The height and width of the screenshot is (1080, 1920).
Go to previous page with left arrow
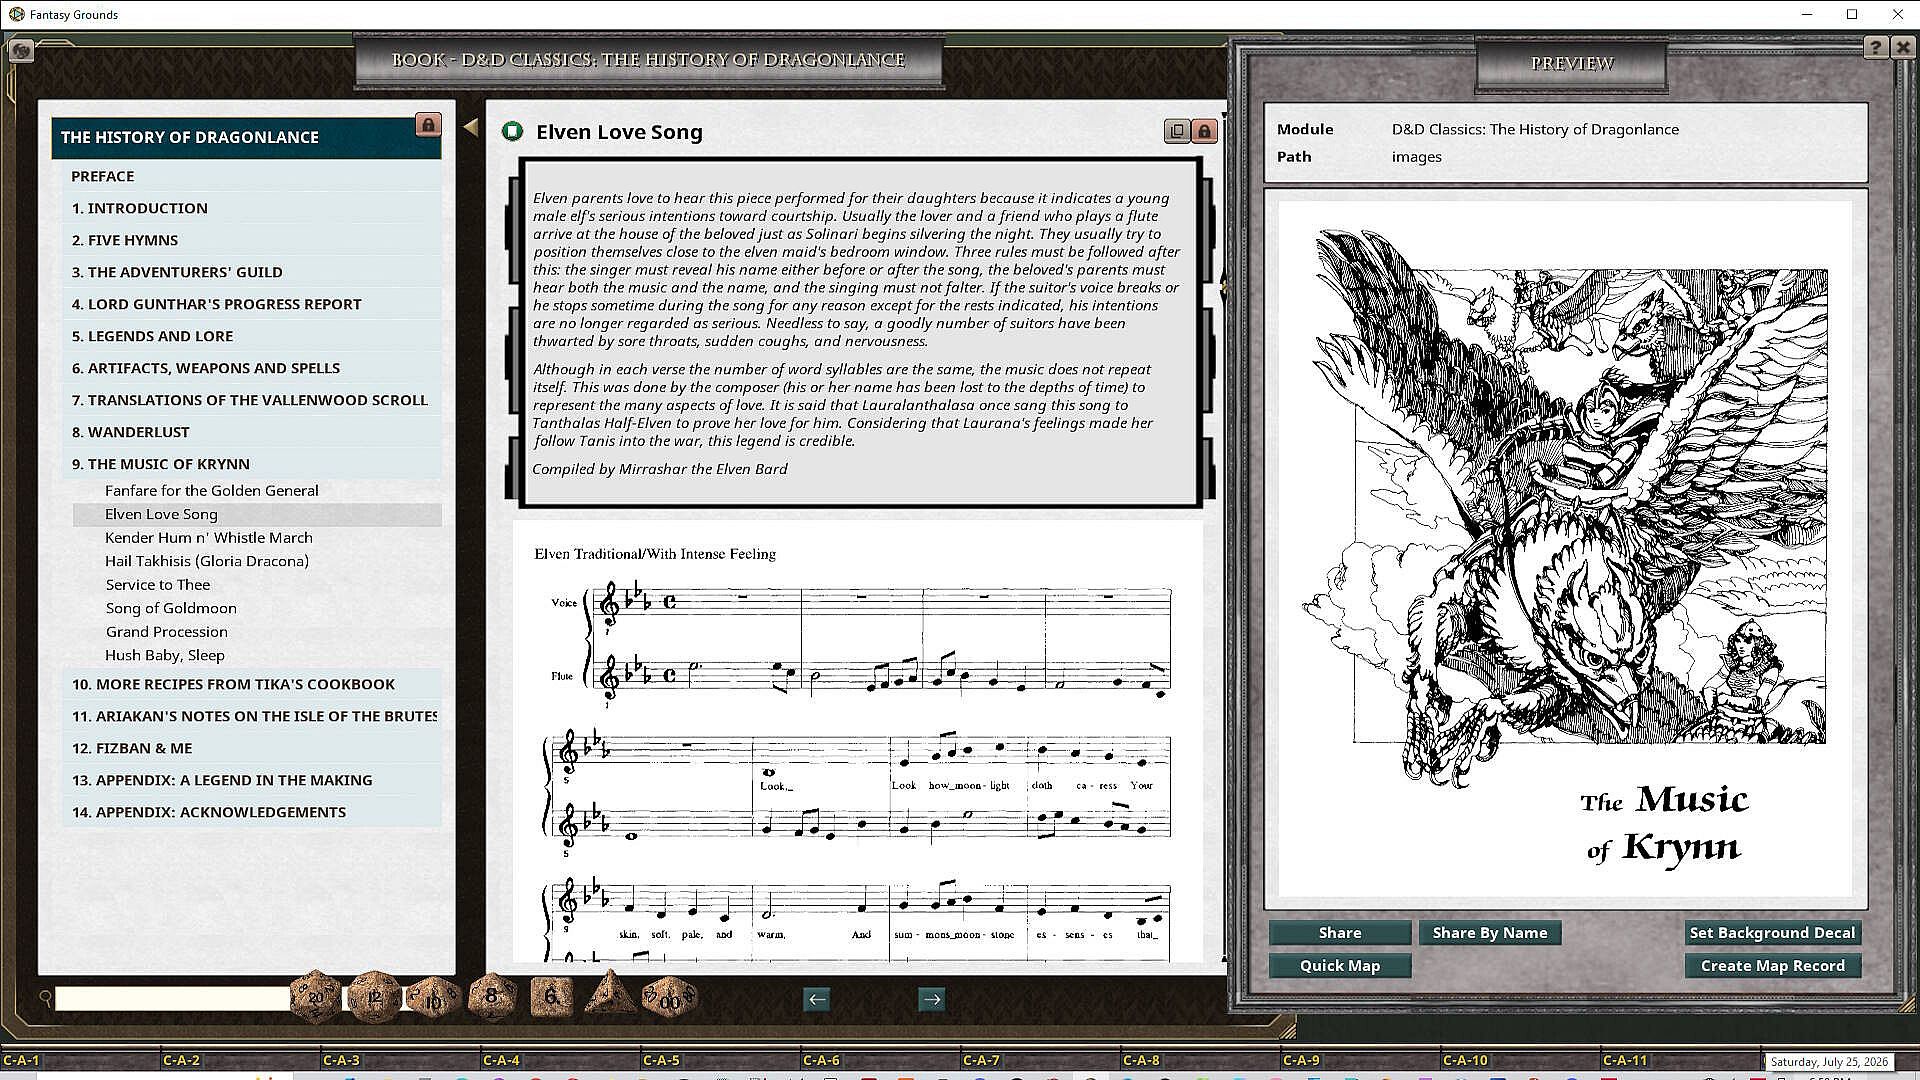[816, 999]
